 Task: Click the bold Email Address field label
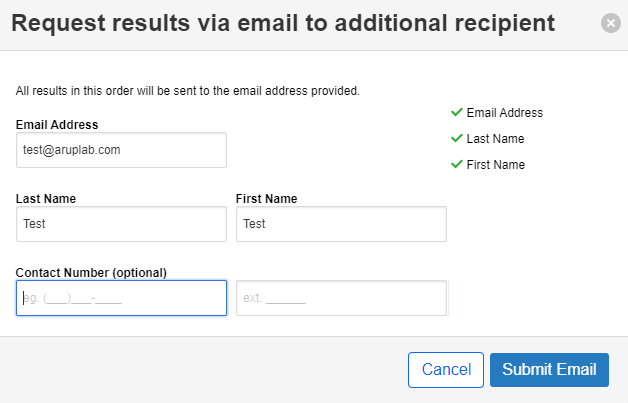point(57,125)
